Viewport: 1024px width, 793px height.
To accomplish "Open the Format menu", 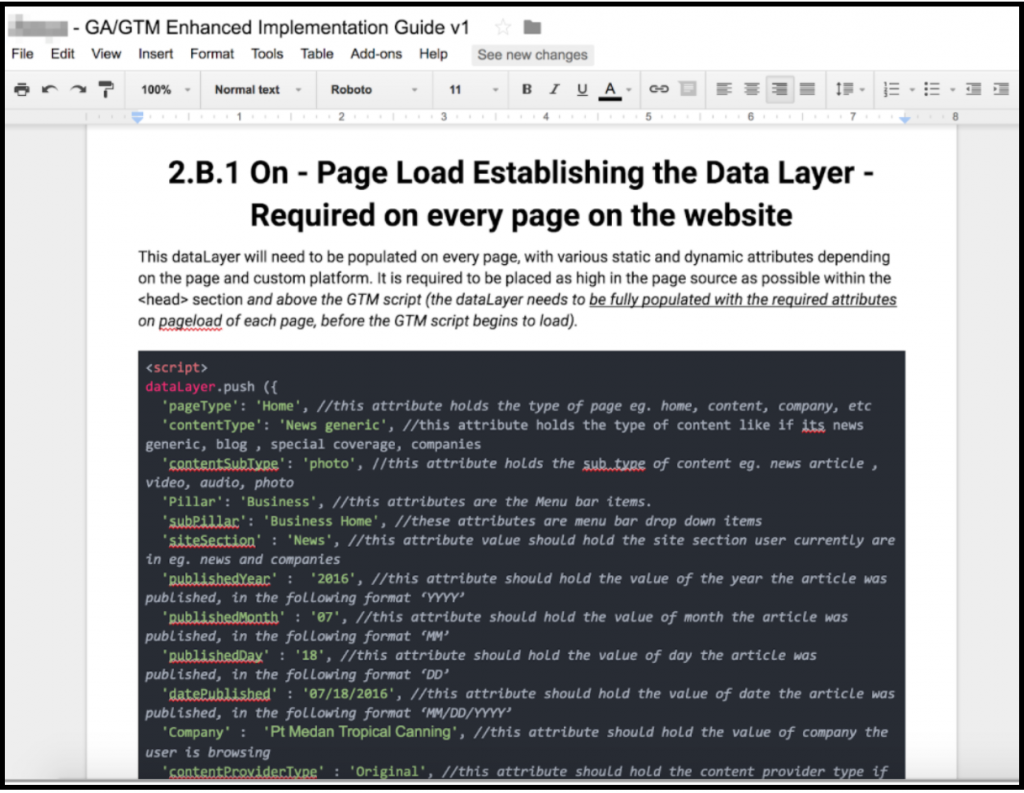I will pos(212,54).
